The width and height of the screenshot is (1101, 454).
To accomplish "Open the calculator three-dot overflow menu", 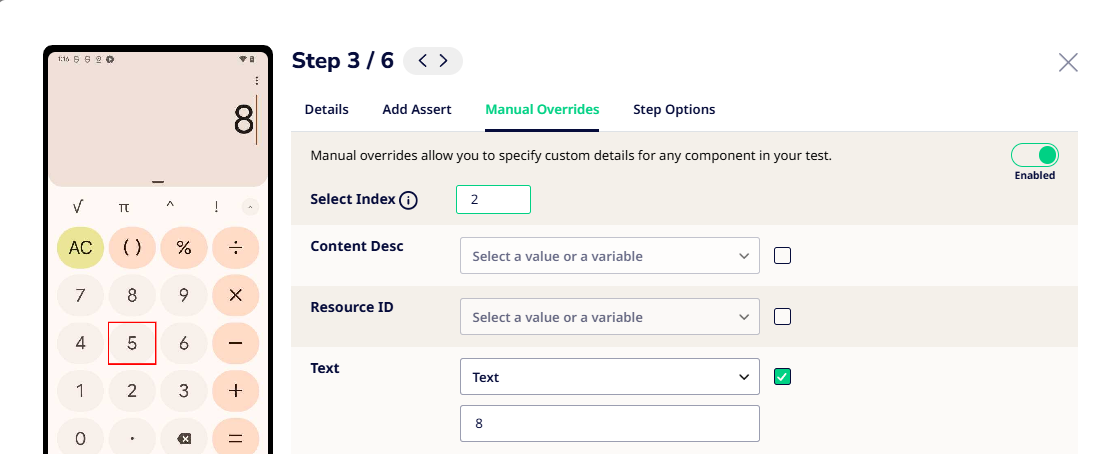I will pos(257,80).
